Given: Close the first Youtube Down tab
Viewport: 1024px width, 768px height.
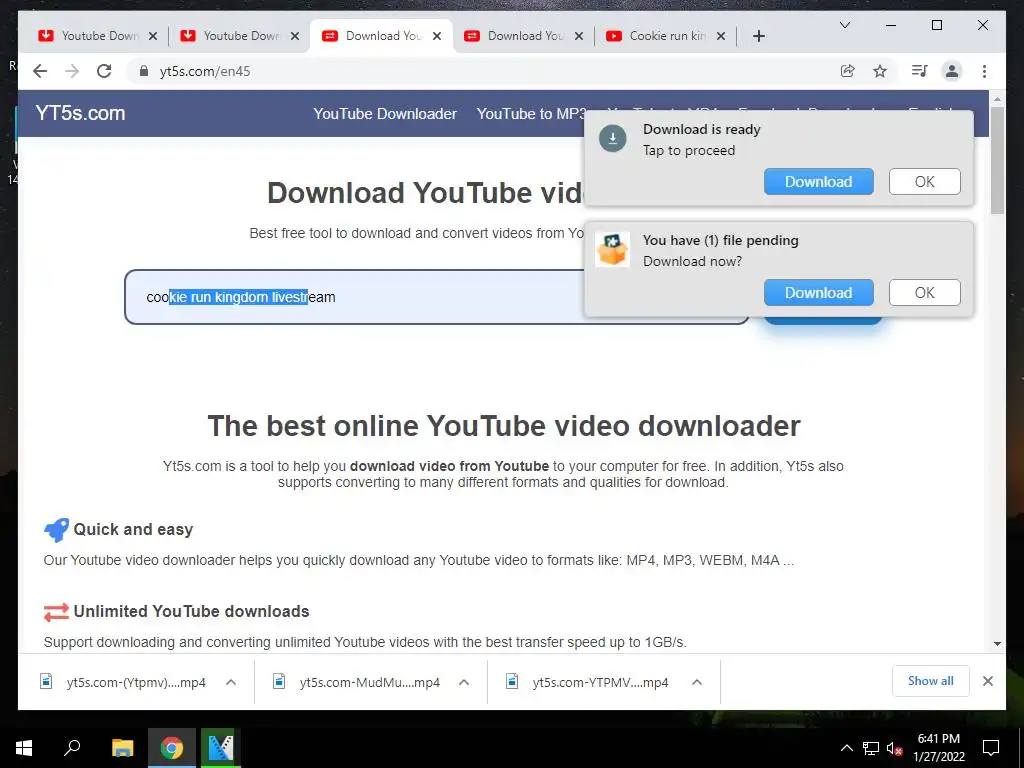Looking at the screenshot, I should 153,36.
